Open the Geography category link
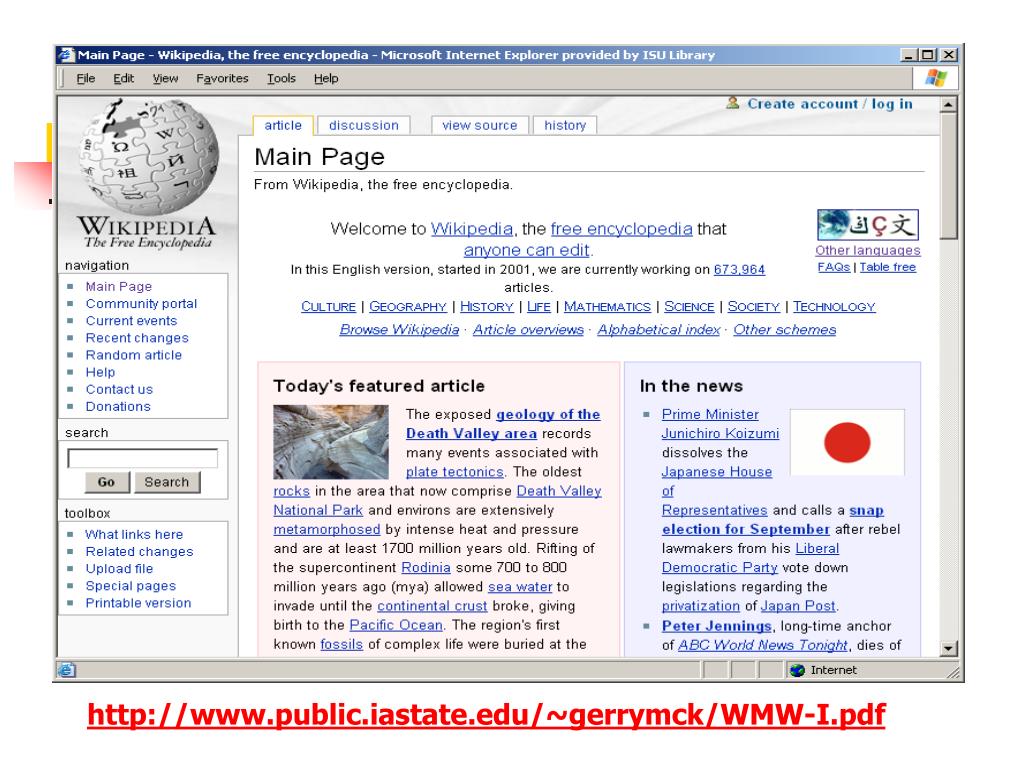The width and height of the screenshot is (1024, 768). point(408,307)
